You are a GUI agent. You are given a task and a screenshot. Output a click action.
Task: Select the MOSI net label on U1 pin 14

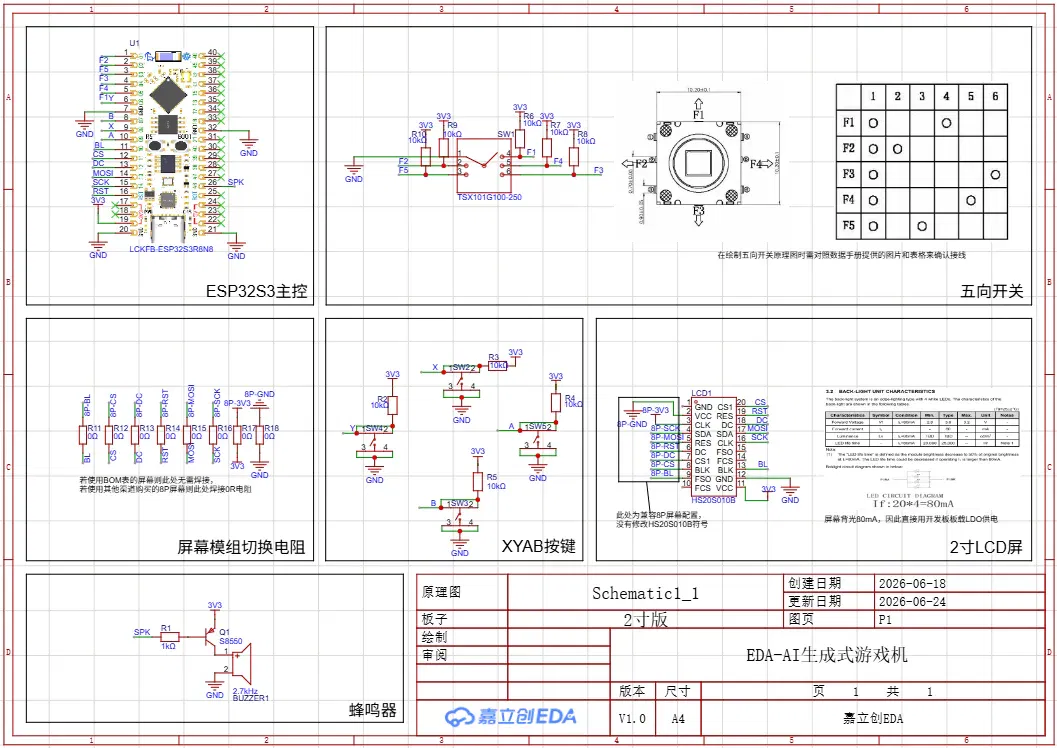point(102,173)
